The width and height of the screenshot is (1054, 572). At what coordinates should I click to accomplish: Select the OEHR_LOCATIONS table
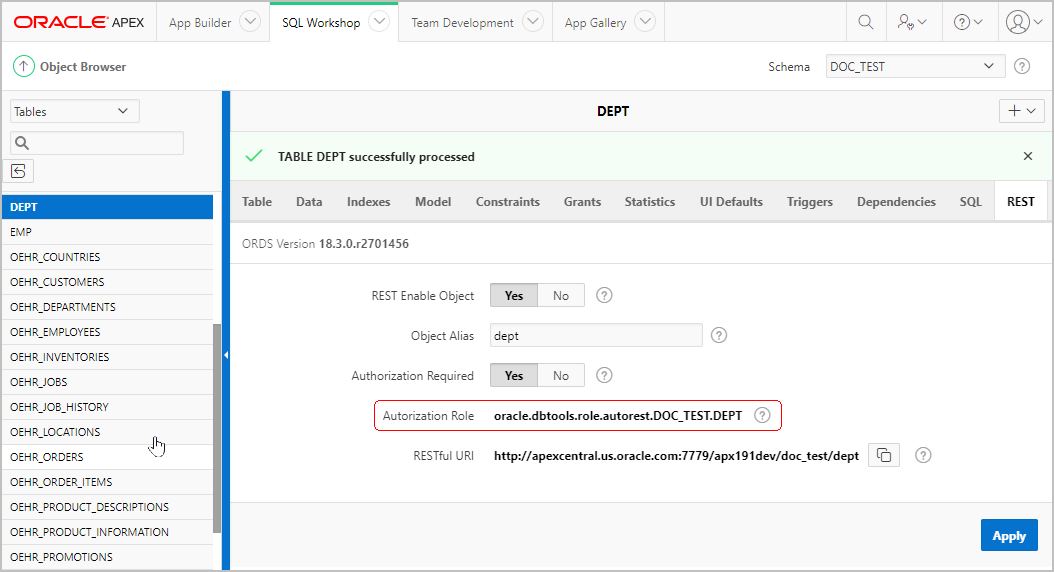[x=108, y=432]
